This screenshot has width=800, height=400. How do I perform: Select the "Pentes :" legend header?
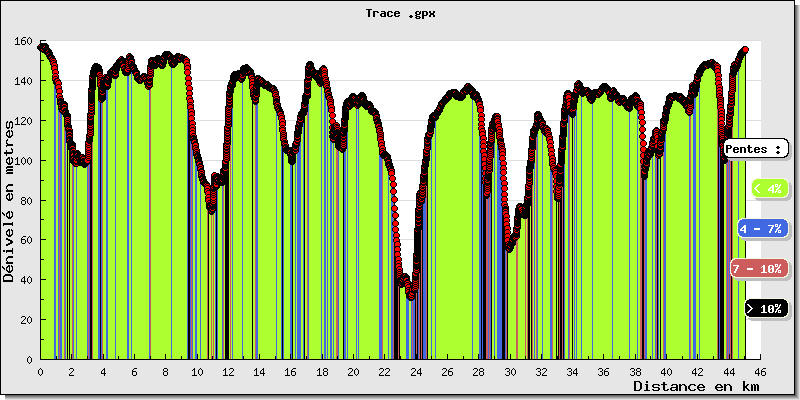click(x=755, y=148)
